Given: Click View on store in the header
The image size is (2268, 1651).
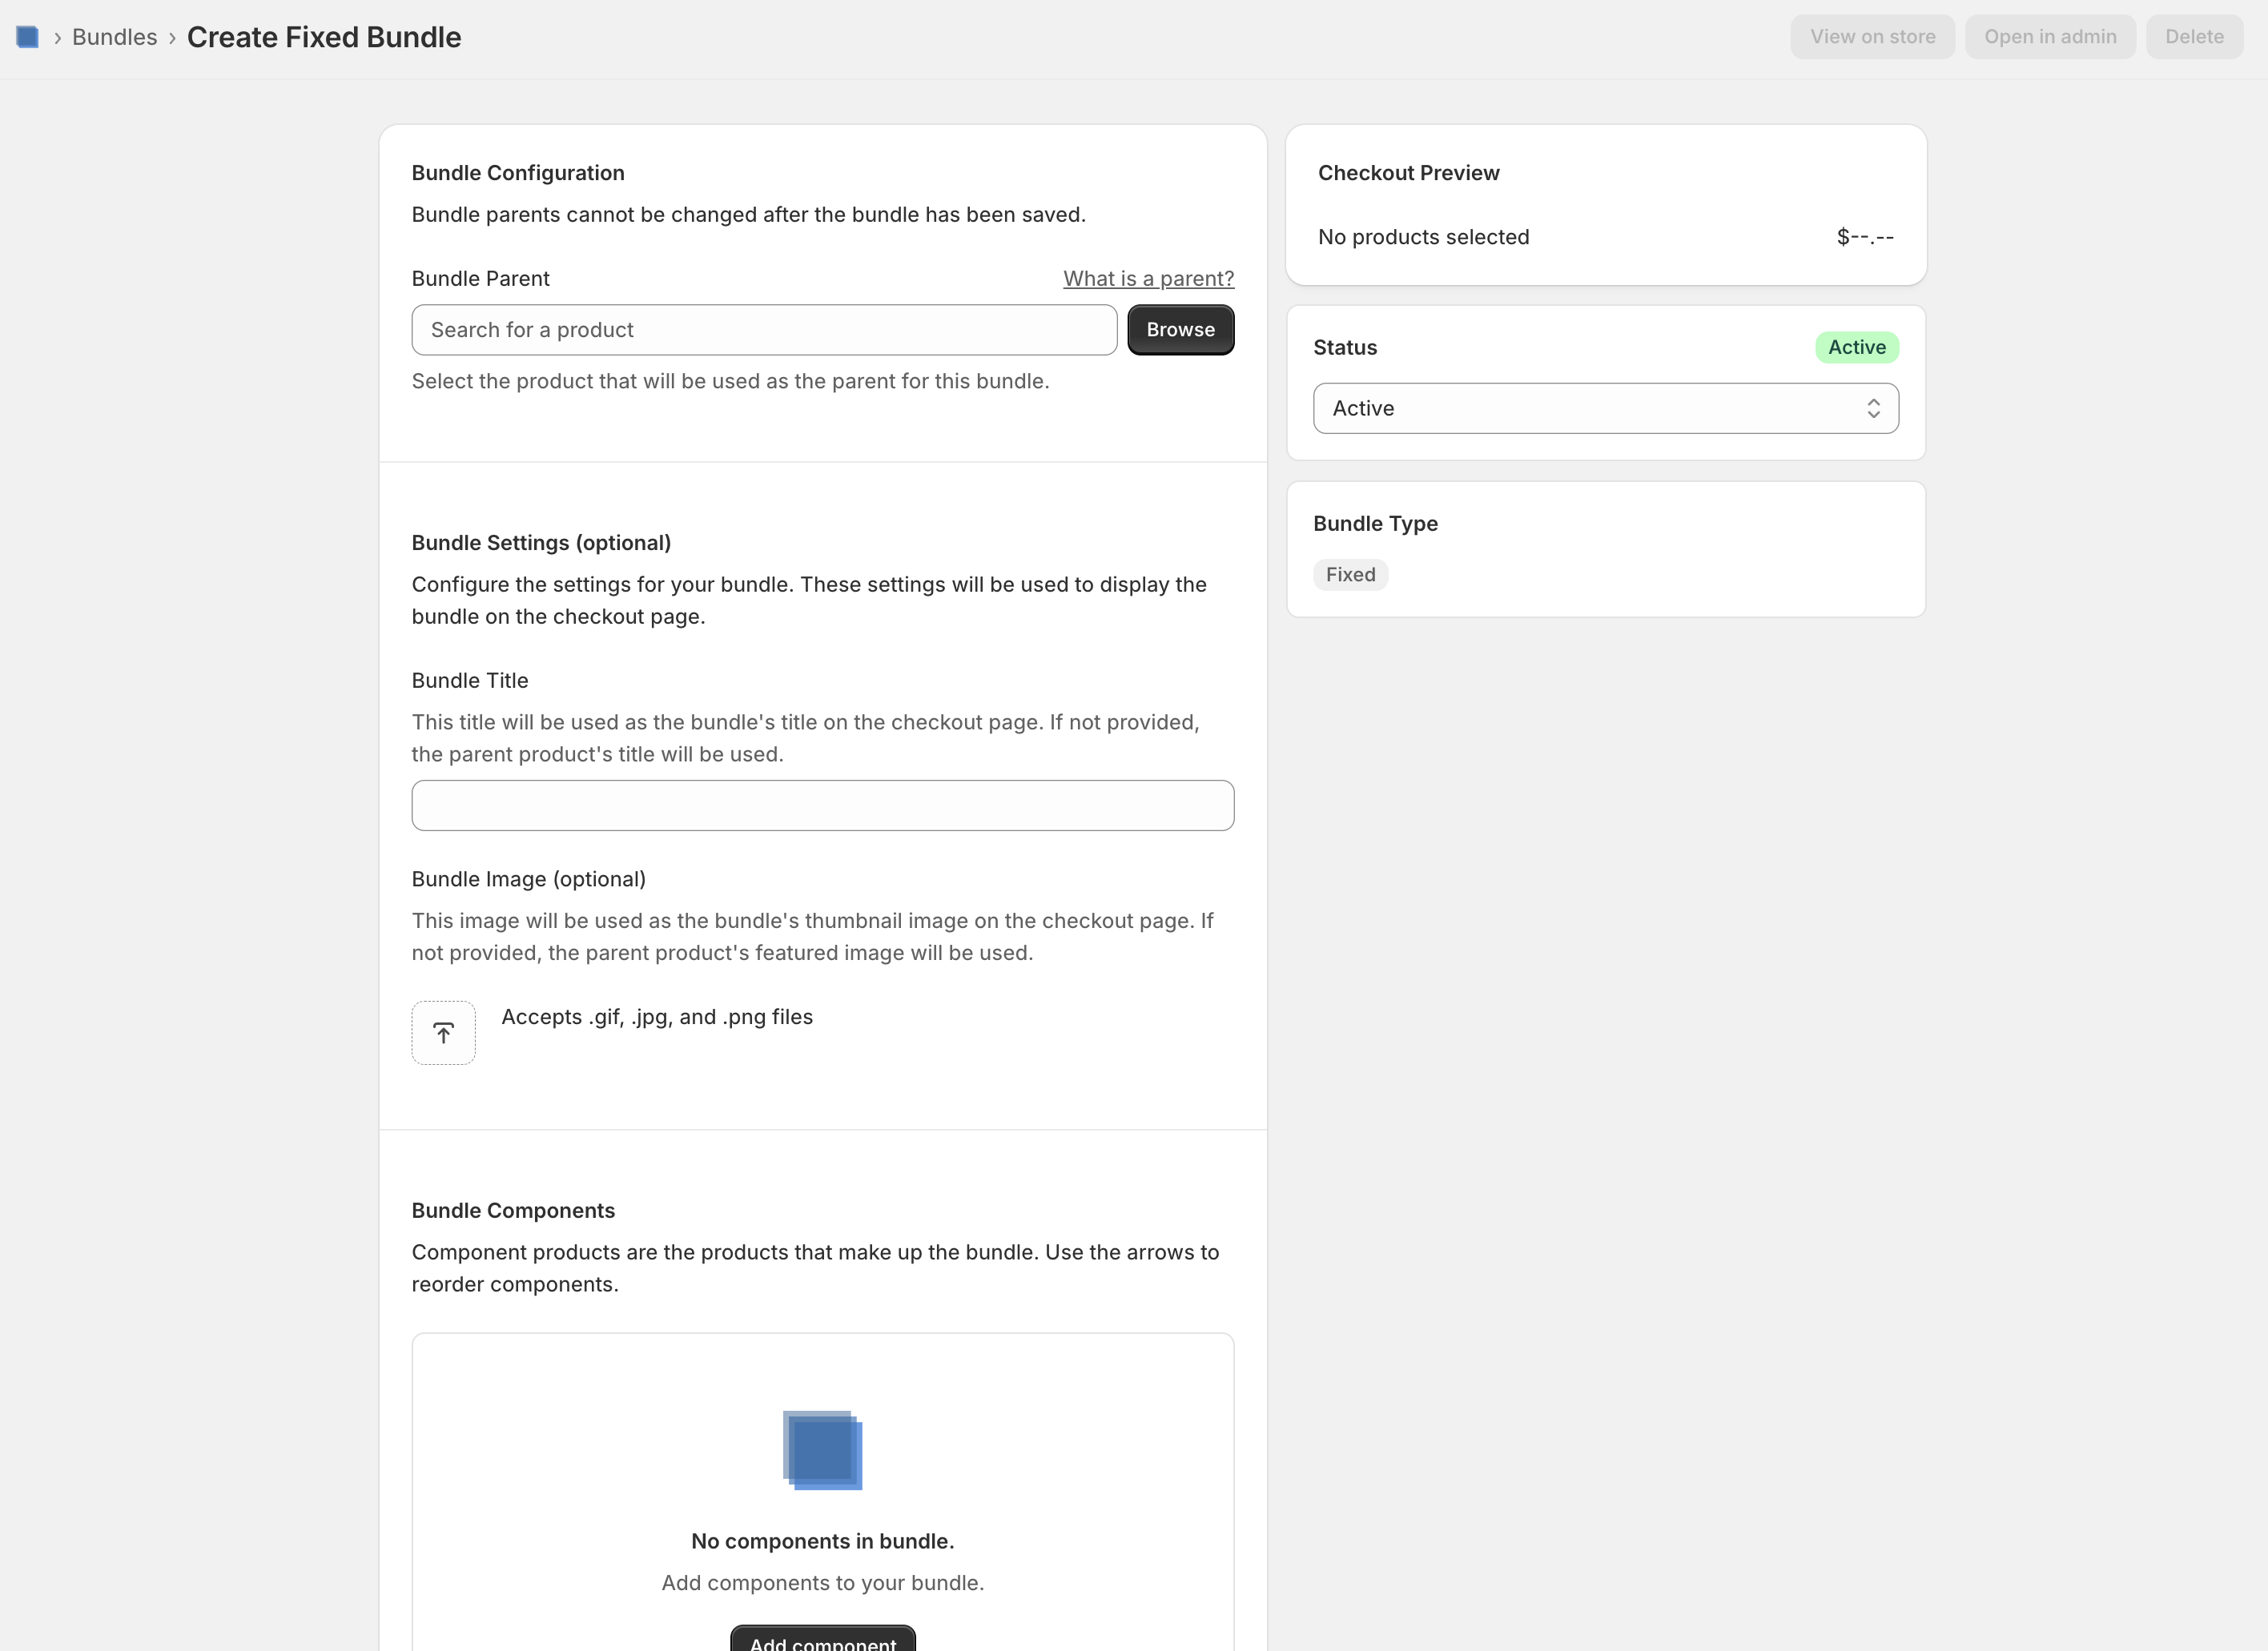Looking at the screenshot, I should 1872,36.
